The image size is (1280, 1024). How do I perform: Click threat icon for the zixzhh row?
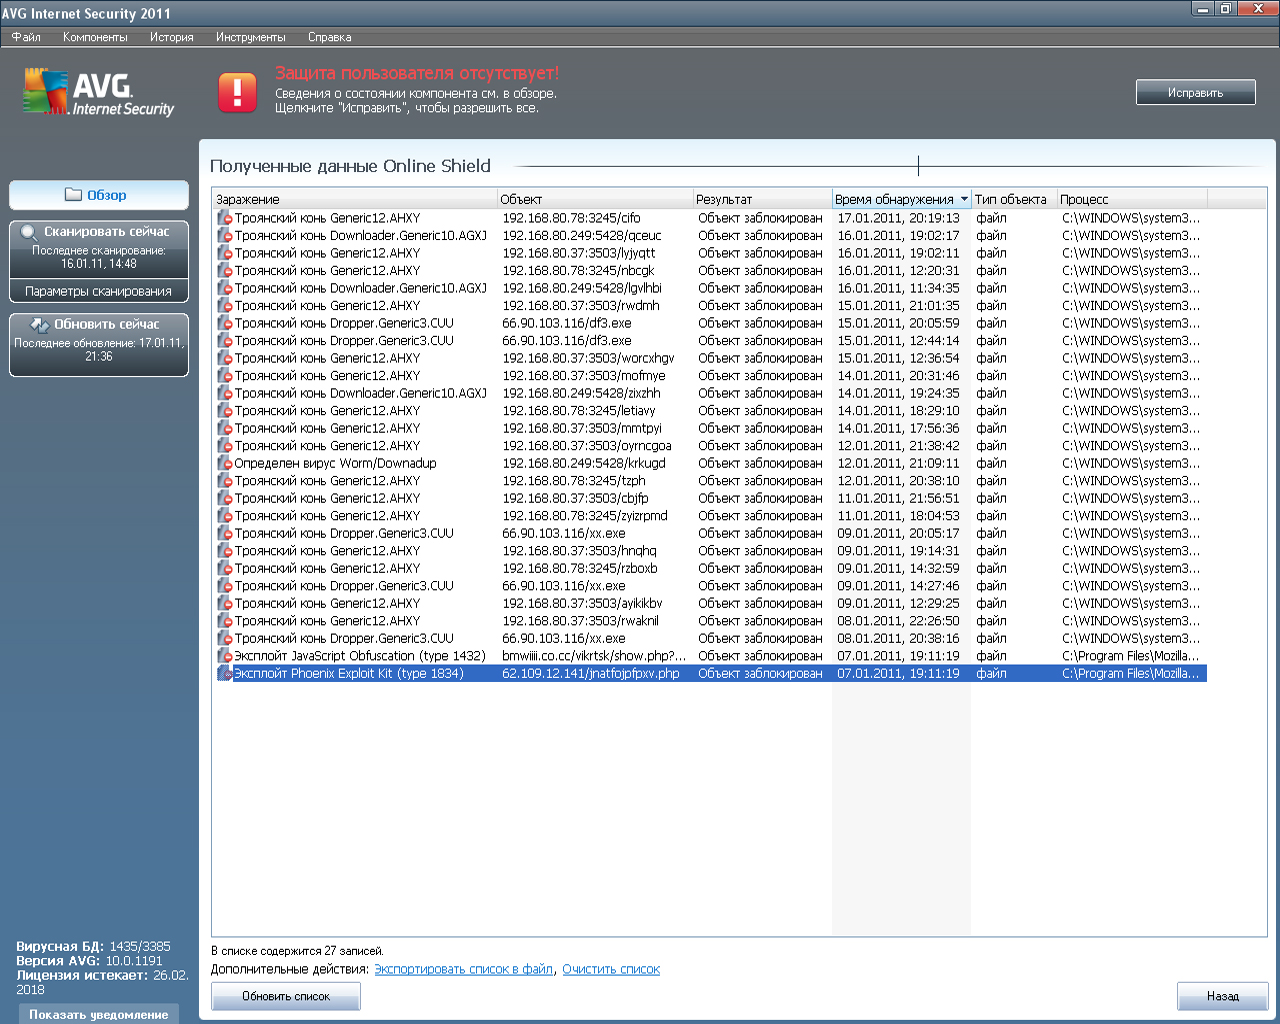click(225, 393)
